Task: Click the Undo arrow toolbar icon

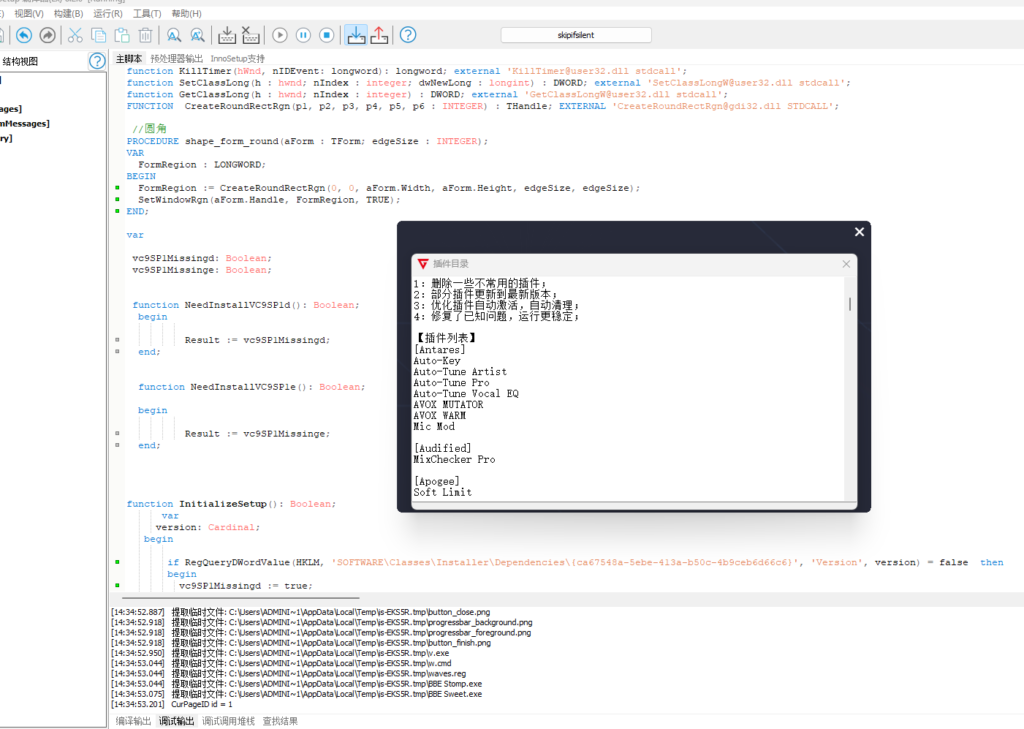Action: pyautogui.click(x=23, y=35)
